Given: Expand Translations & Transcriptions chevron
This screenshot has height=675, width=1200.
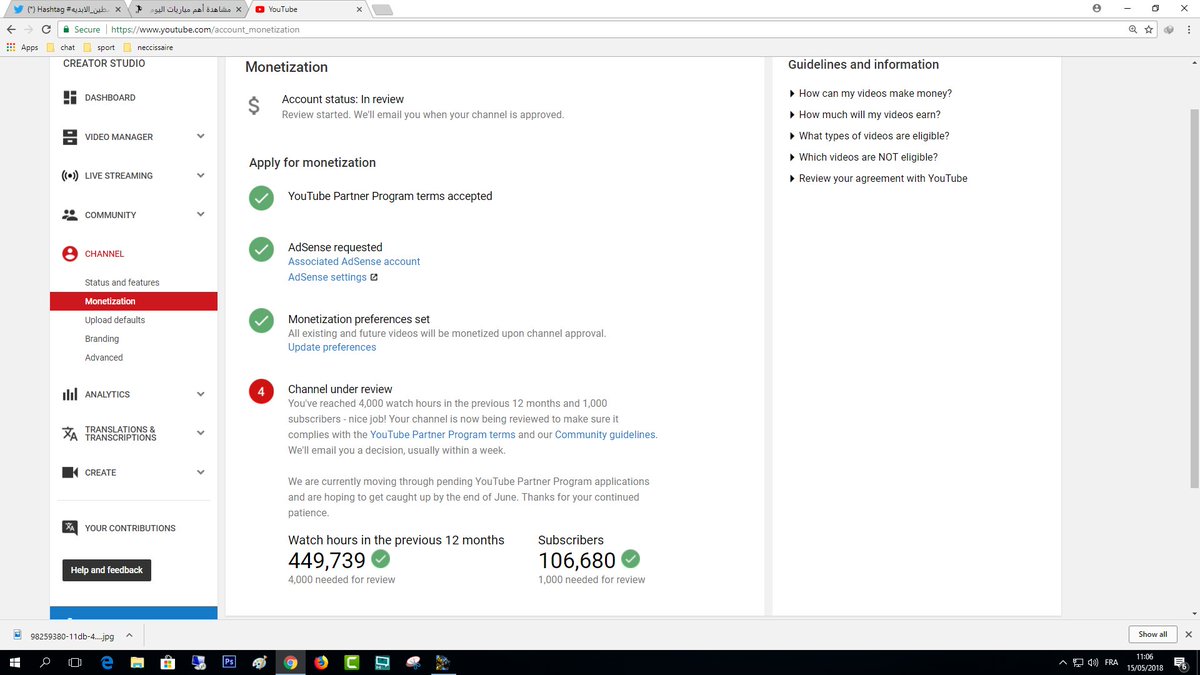Looking at the screenshot, I should 200,433.
